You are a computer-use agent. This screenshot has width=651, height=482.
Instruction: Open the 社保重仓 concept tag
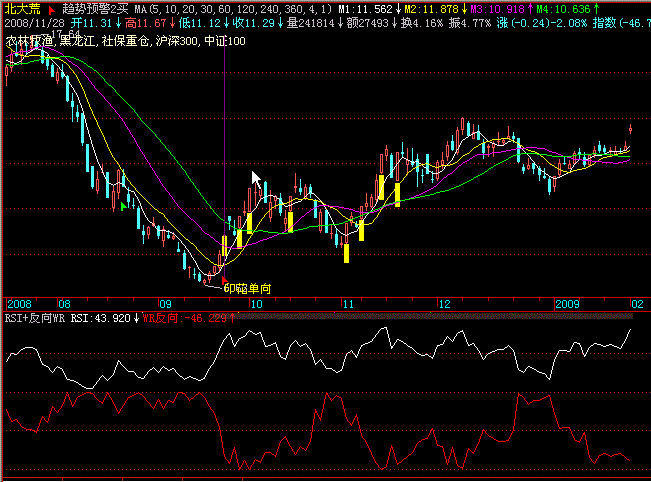(126, 41)
